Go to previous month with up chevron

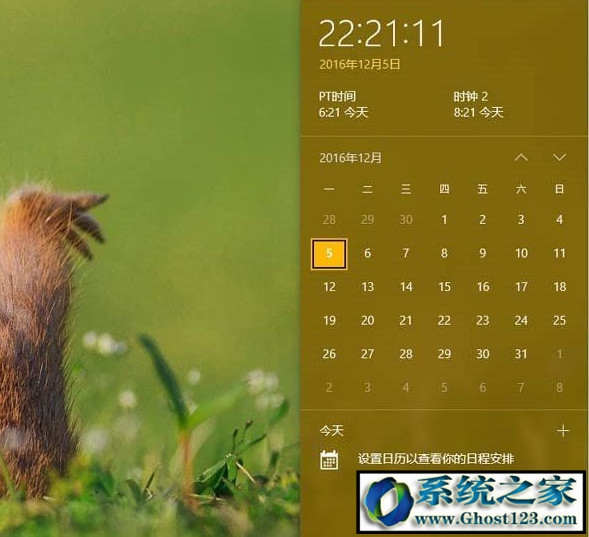(x=521, y=157)
